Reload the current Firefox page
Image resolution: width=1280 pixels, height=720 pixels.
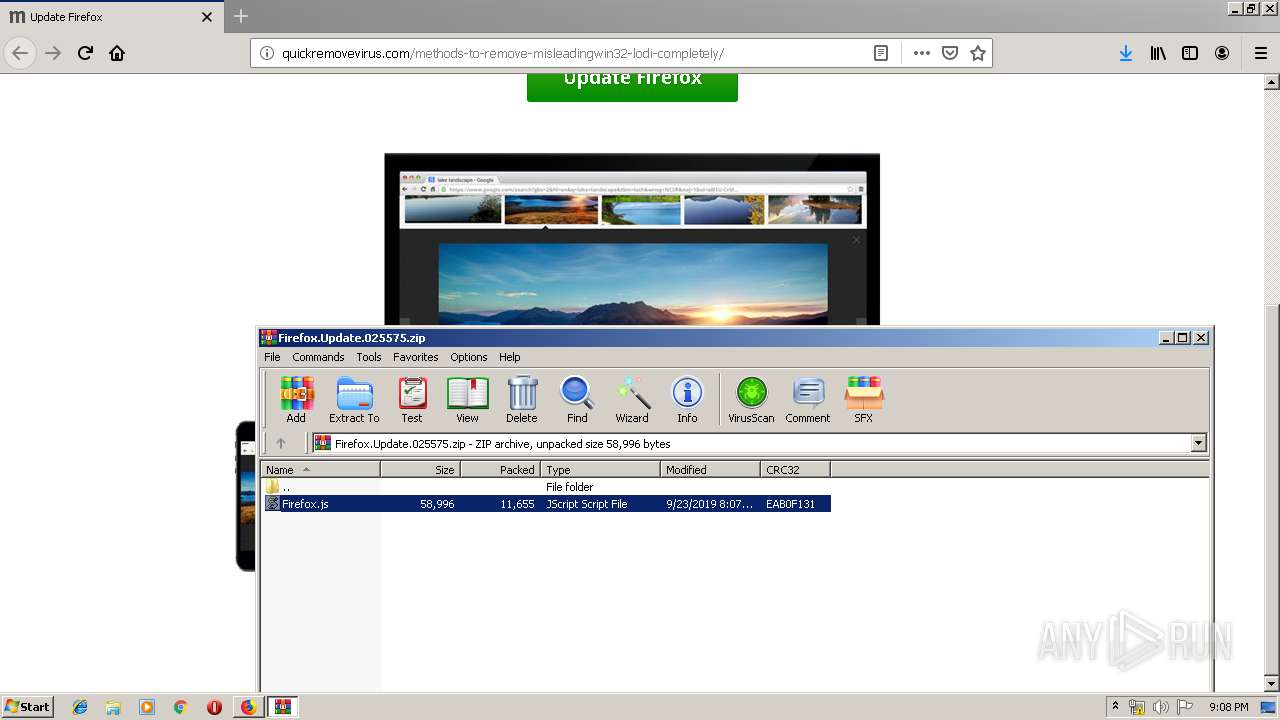point(85,53)
